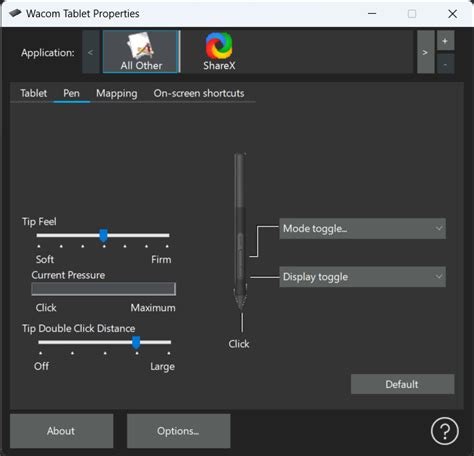Open the About dialog
Viewport: 474px width, 456px height.
tap(61, 431)
